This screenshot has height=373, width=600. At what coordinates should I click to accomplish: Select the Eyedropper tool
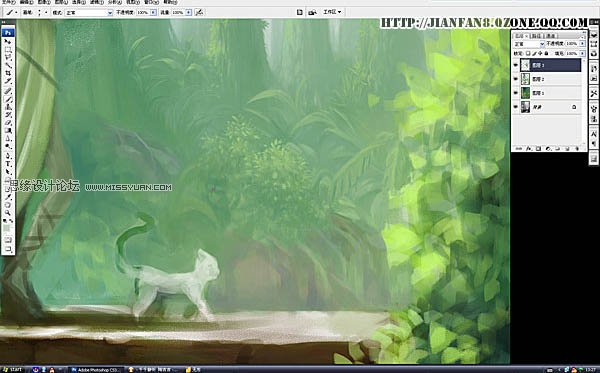(8, 197)
